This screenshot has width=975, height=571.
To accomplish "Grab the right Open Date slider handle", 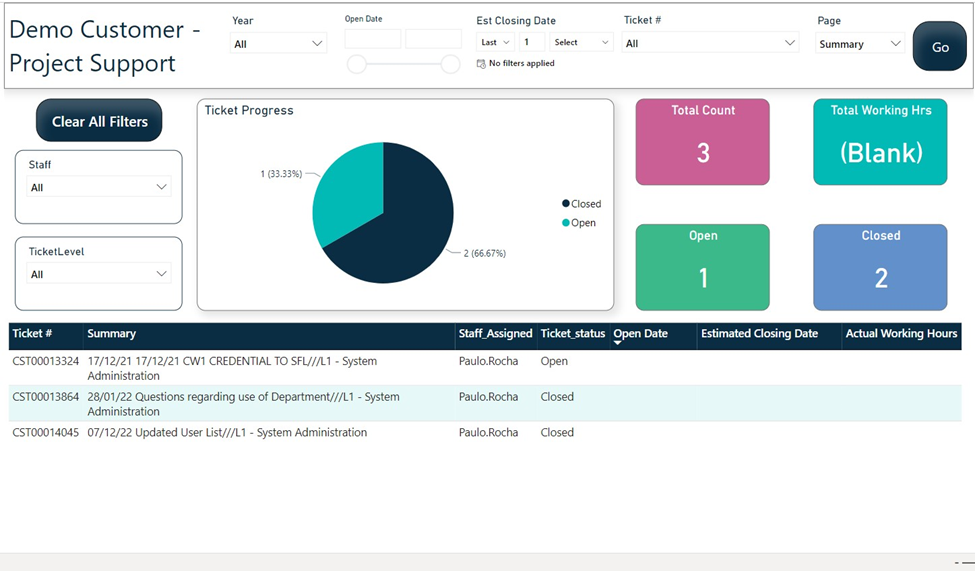I will point(450,64).
